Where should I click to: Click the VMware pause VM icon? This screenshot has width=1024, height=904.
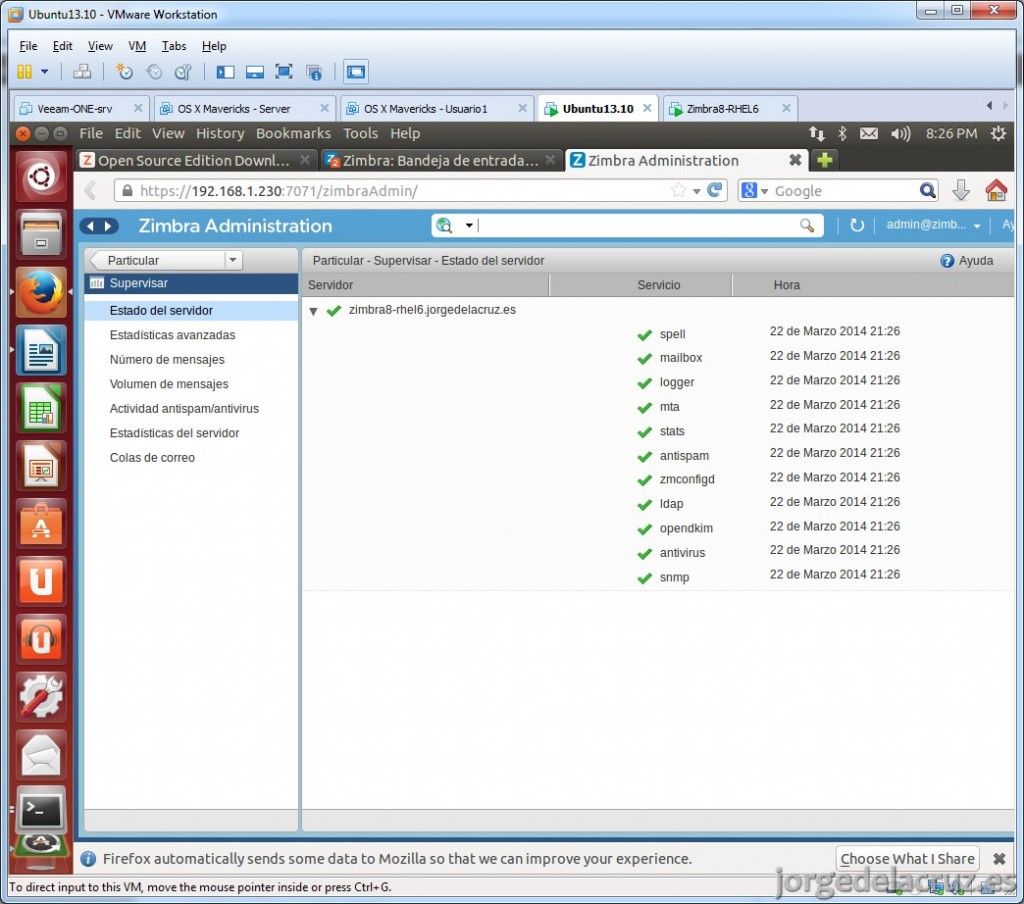[24, 72]
